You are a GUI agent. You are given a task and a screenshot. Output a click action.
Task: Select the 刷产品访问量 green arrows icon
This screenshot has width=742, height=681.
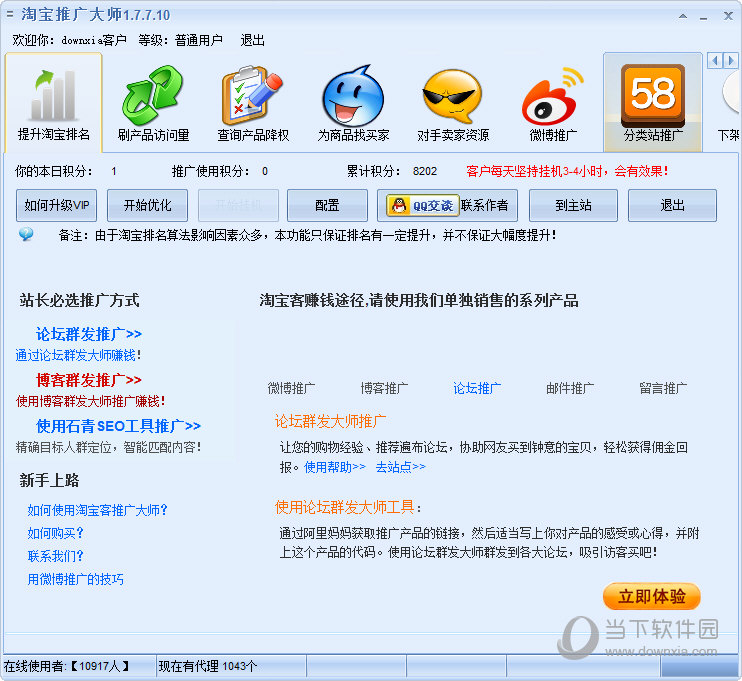pos(153,95)
